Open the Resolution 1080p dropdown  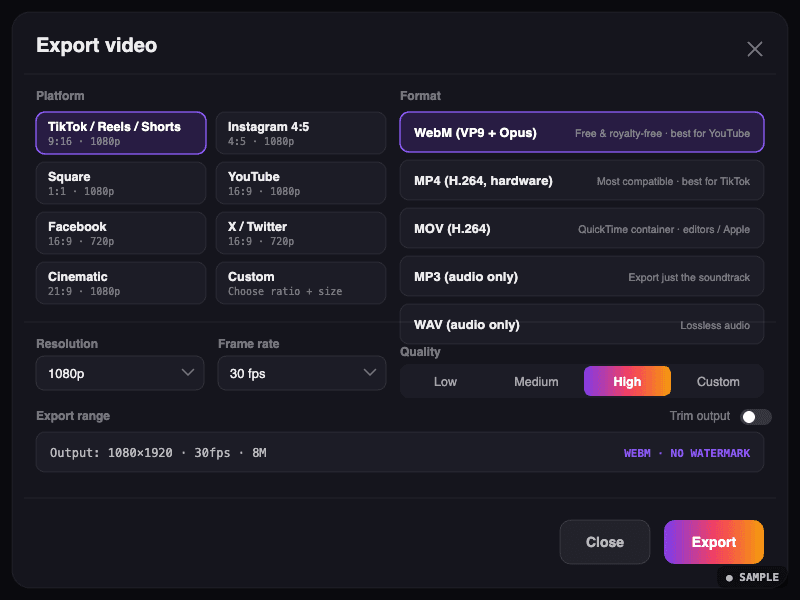[120, 373]
